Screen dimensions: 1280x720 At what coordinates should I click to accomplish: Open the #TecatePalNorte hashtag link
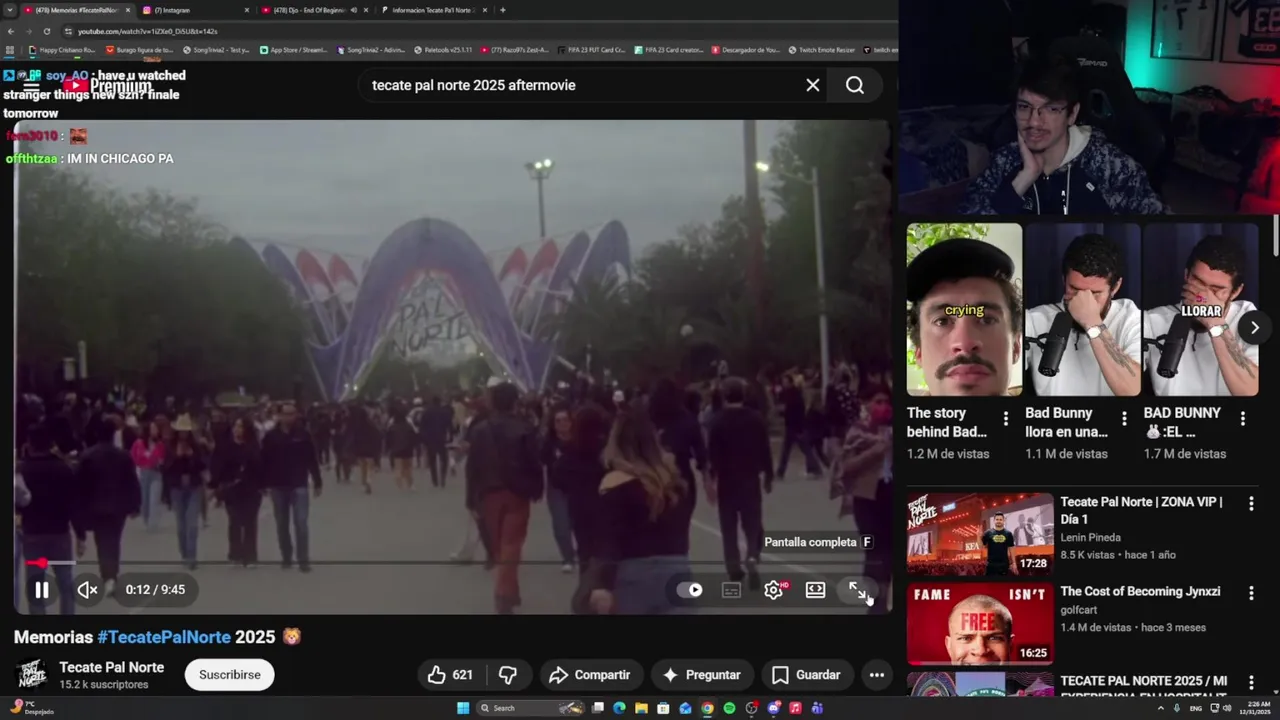coord(164,637)
